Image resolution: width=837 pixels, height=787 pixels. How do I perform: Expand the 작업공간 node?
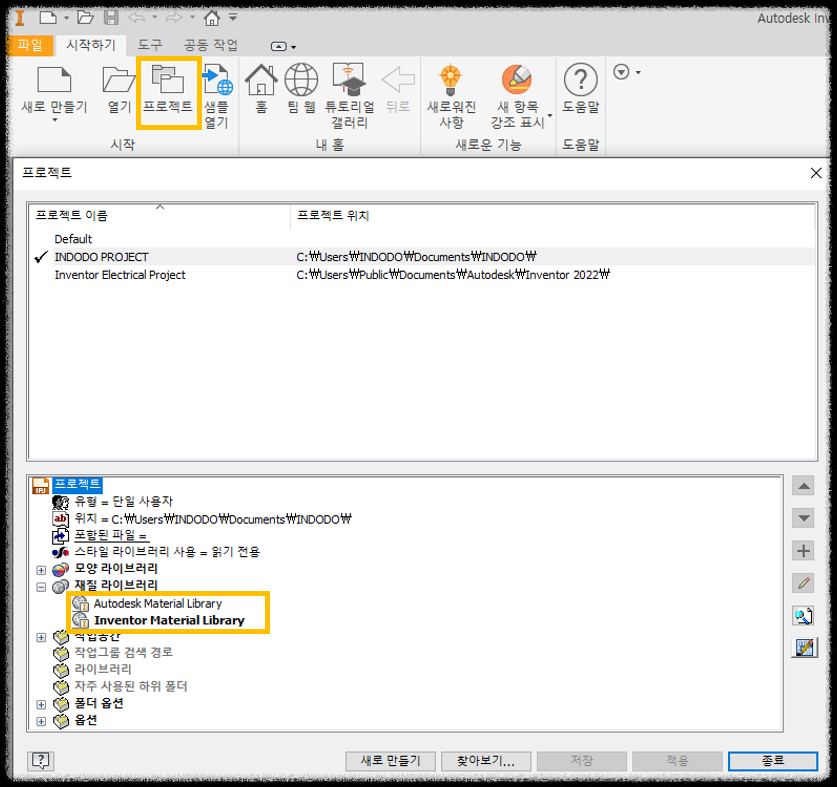pos(41,637)
